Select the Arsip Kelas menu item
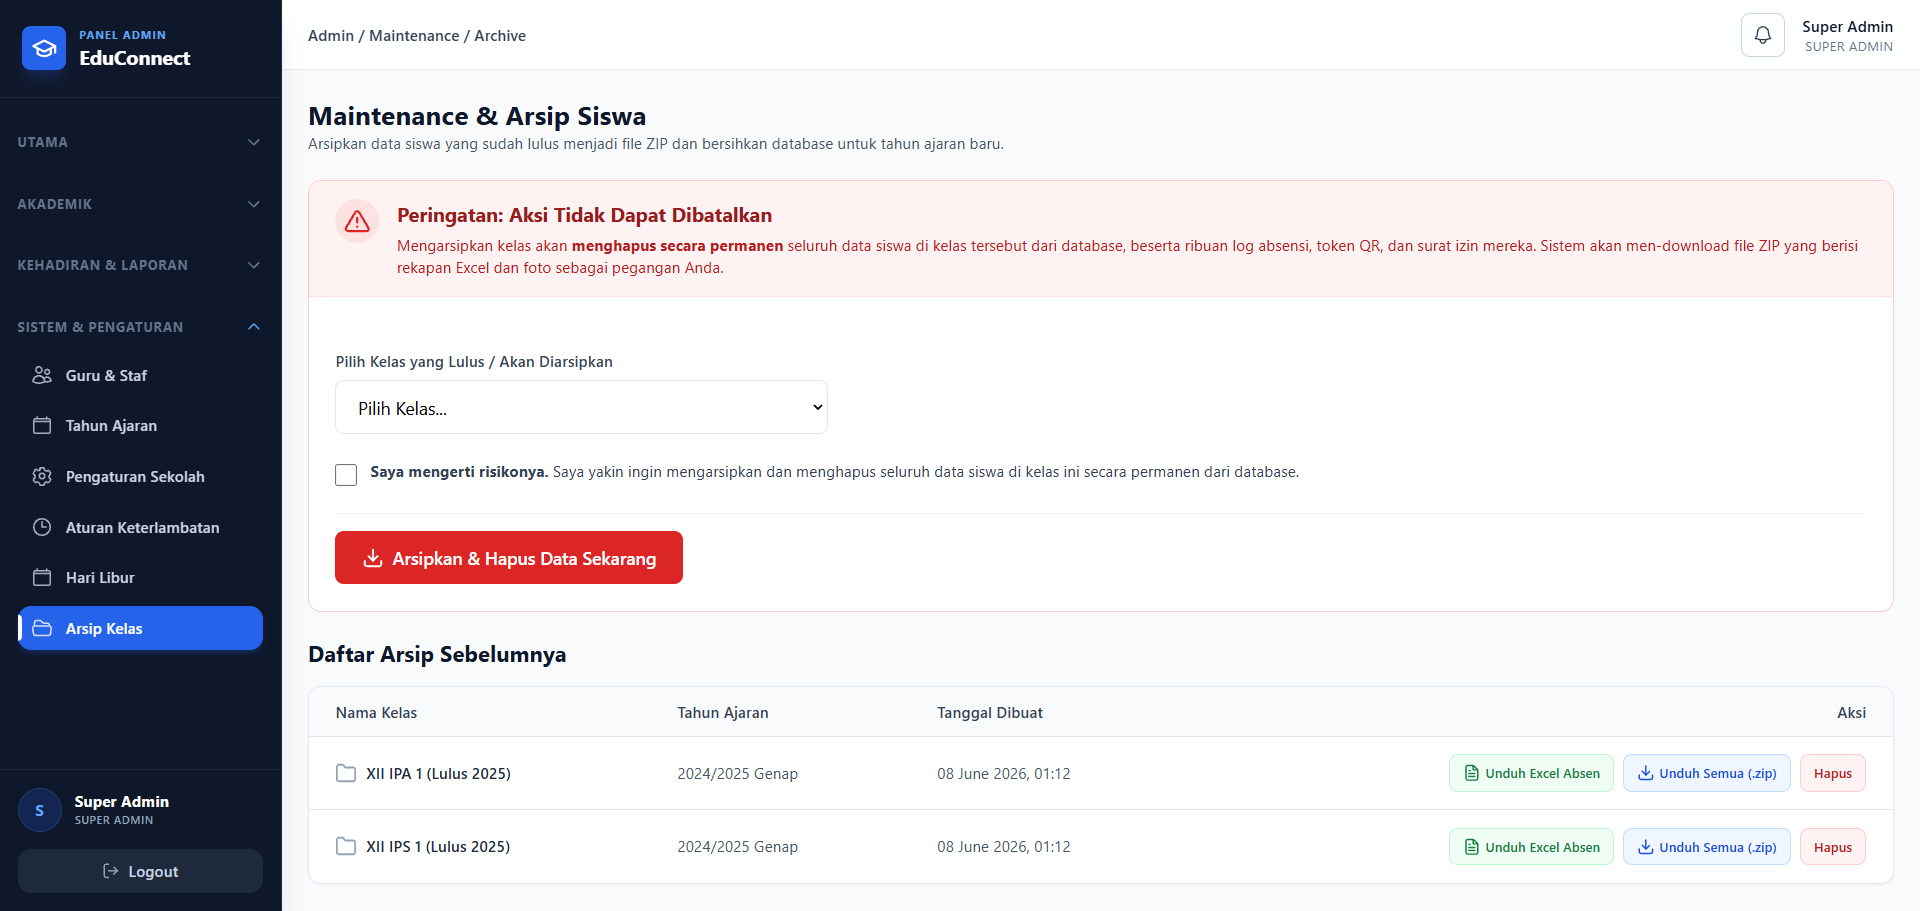Screen dimensions: 1920x911 (140, 628)
